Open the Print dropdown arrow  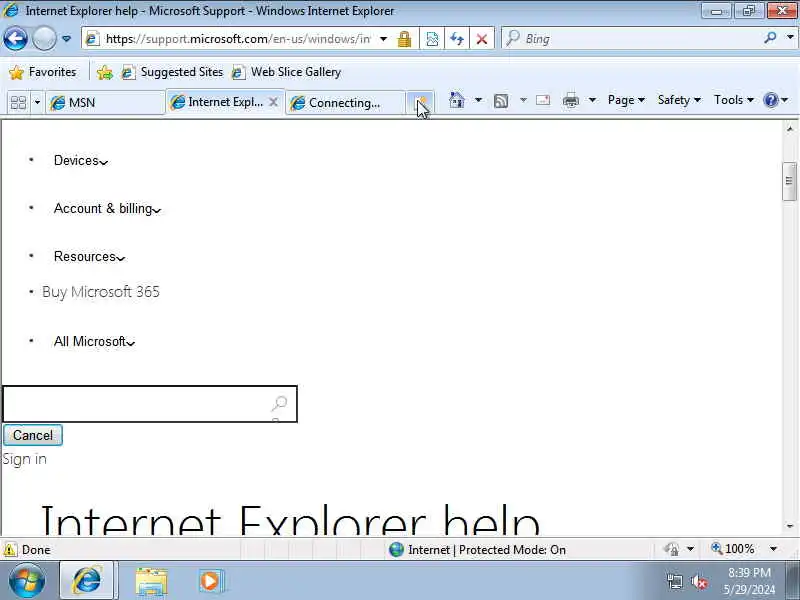coord(592,100)
